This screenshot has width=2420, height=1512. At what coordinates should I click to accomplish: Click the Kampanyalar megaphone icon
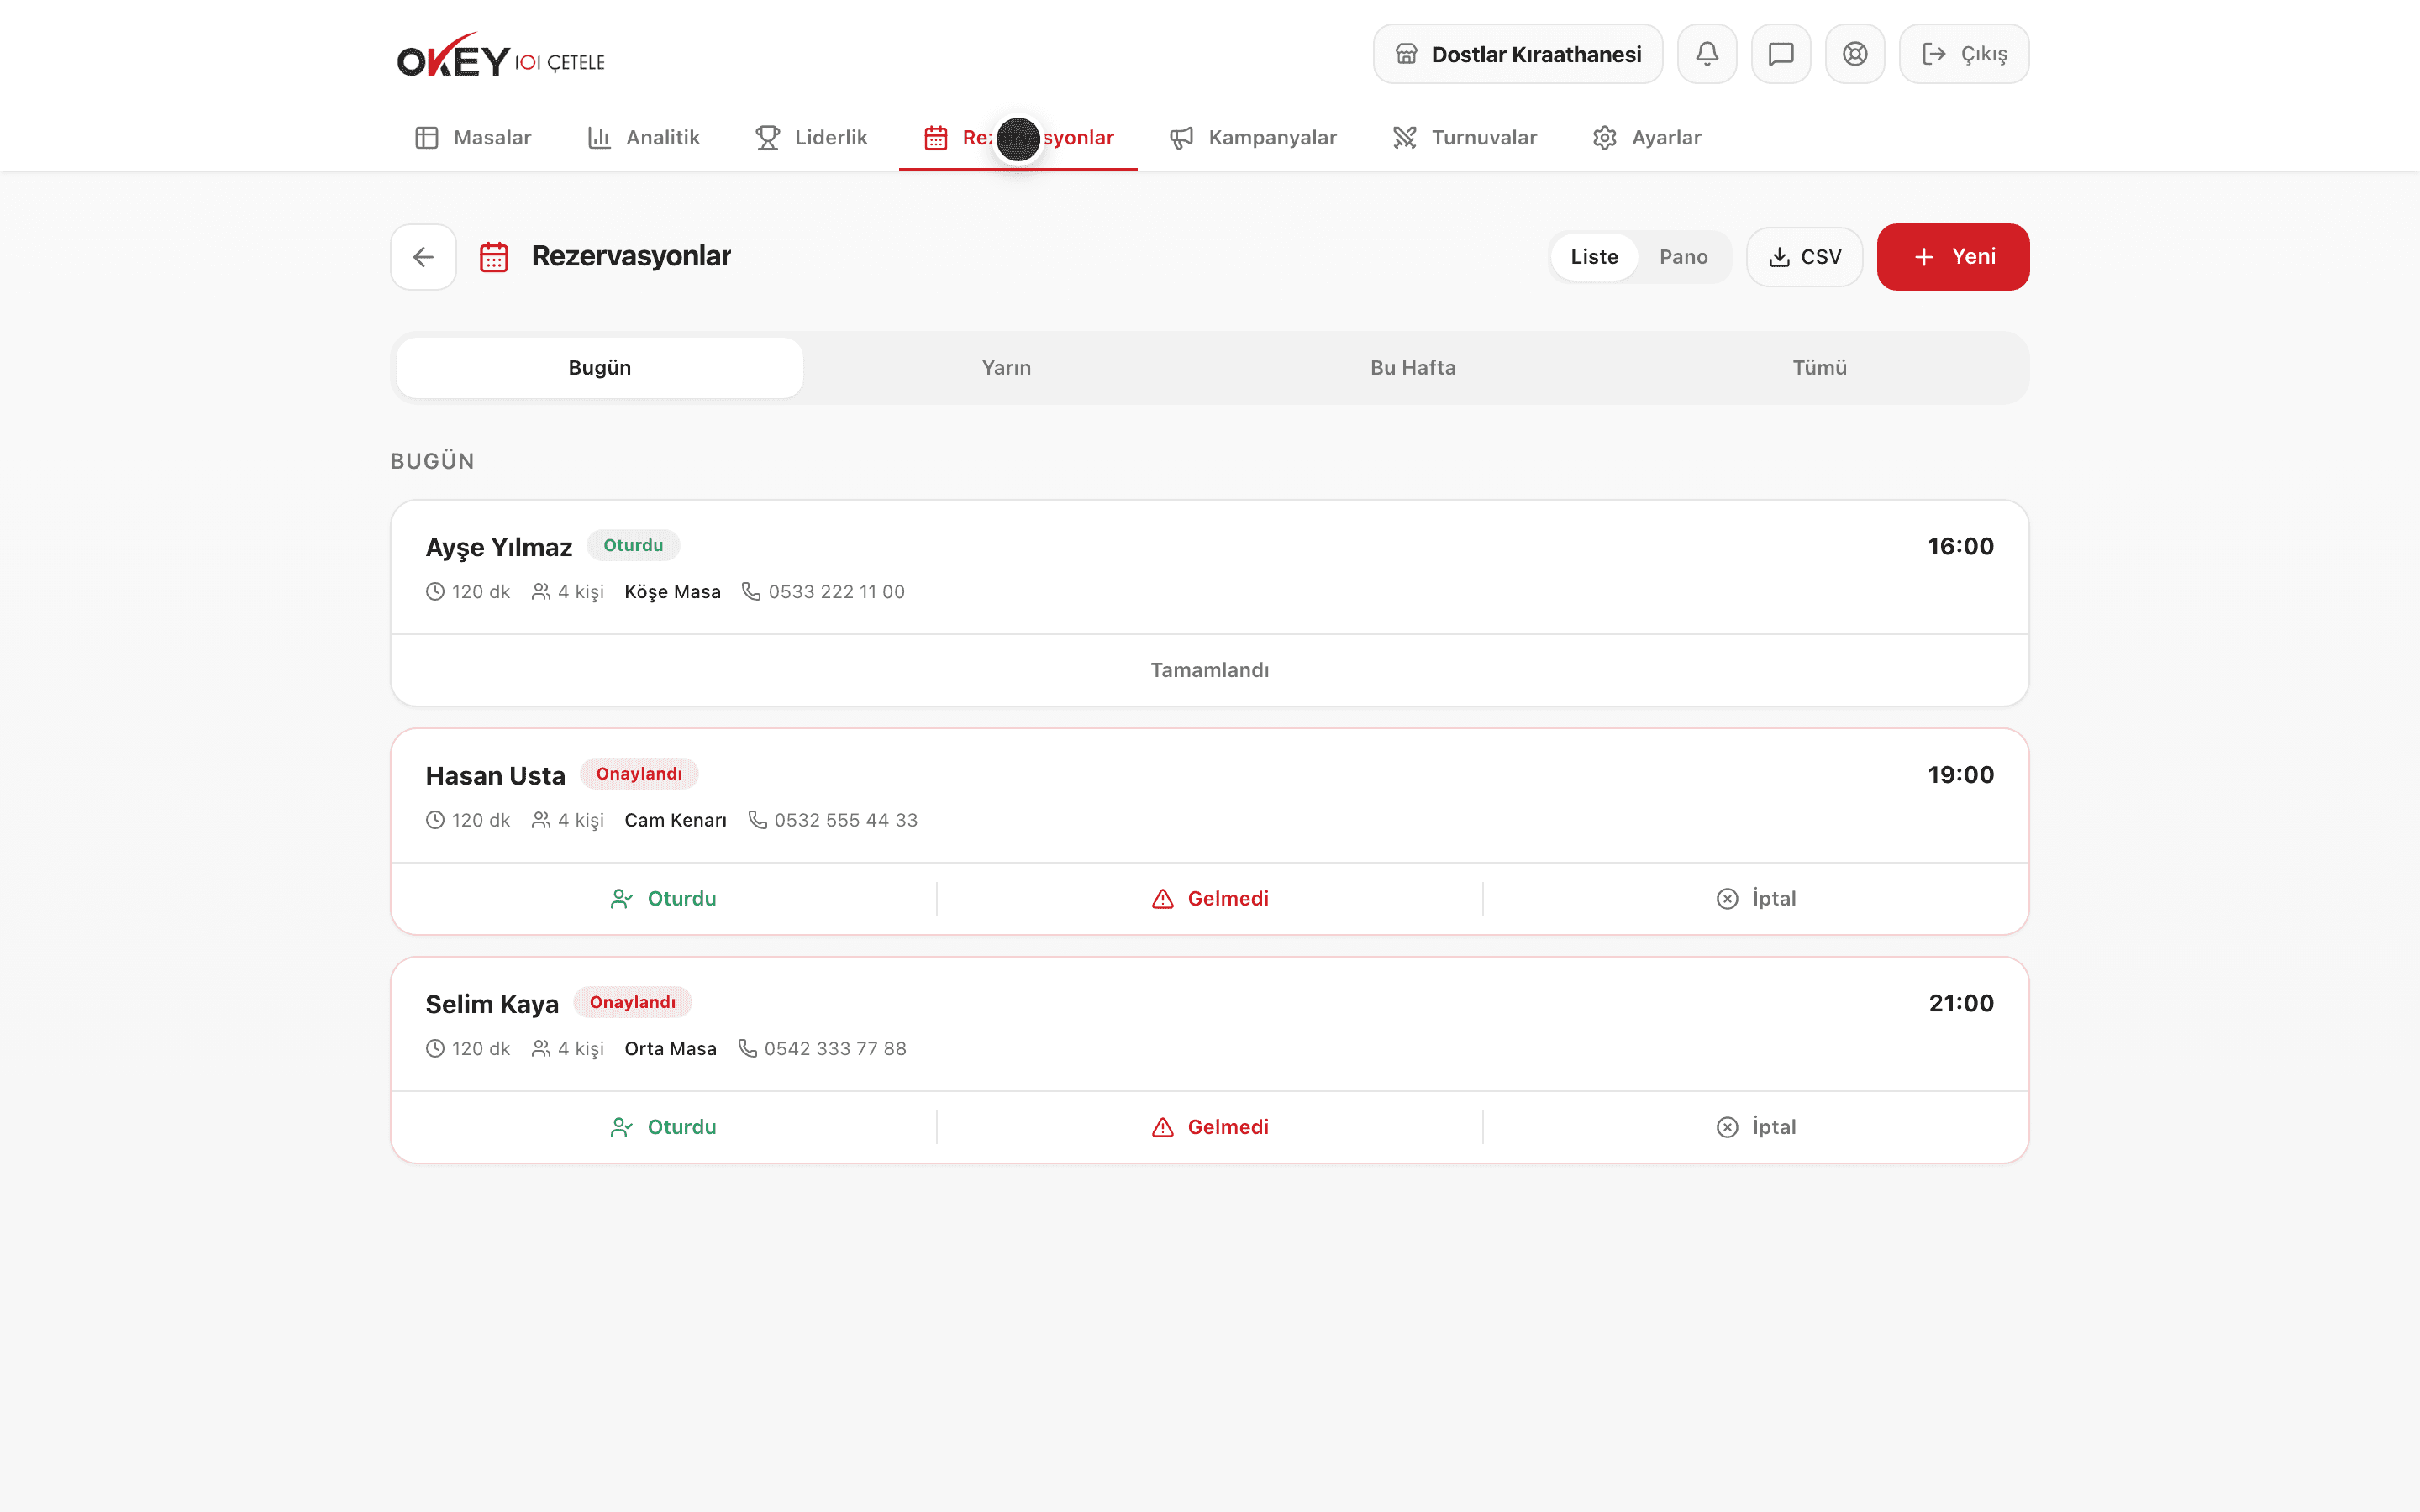point(1181,138)
